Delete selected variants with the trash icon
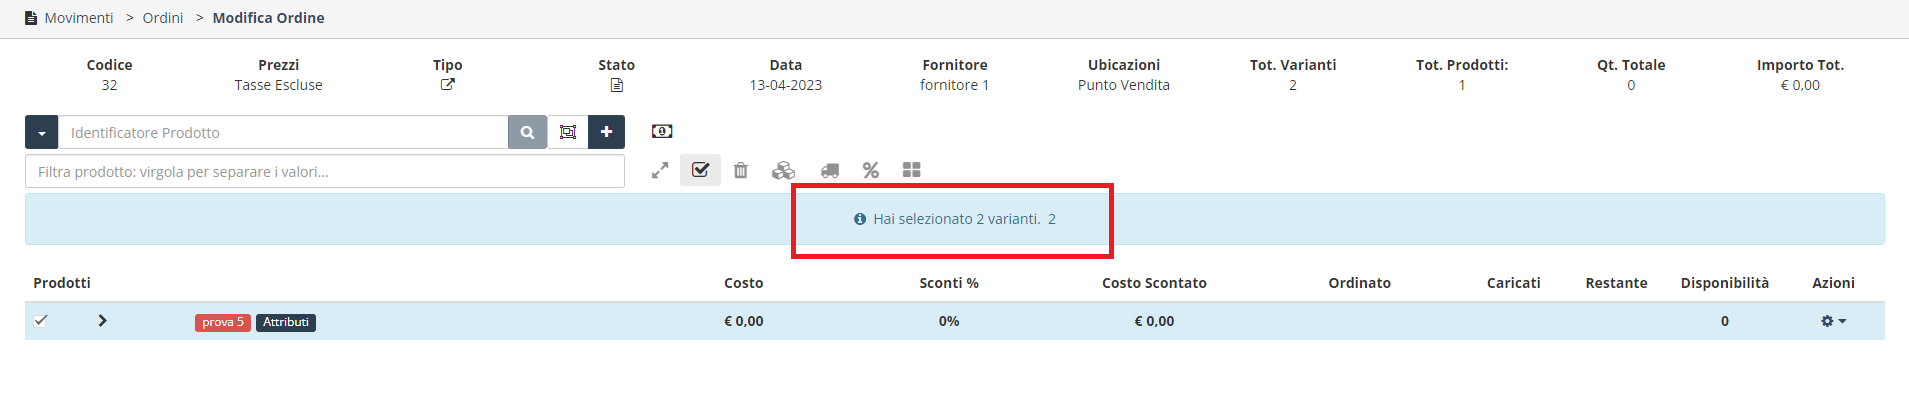 point(741,170)
